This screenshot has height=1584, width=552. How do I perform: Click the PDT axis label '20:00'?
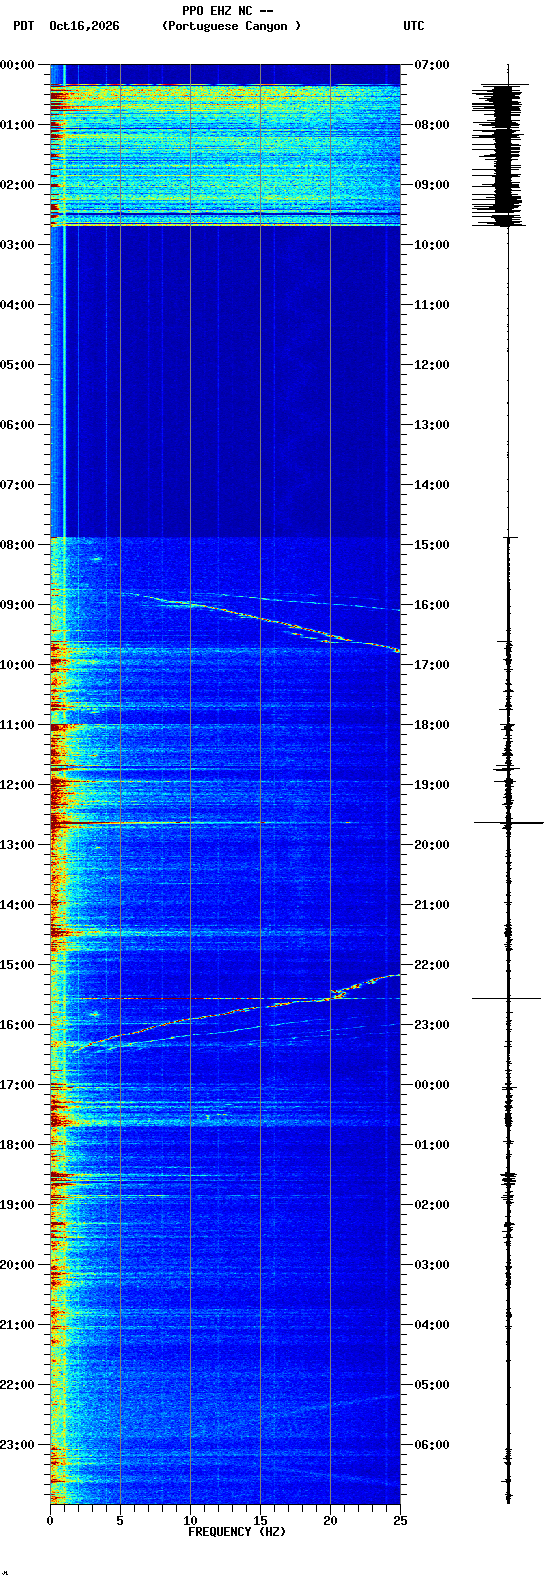(x=18, y=1265)
